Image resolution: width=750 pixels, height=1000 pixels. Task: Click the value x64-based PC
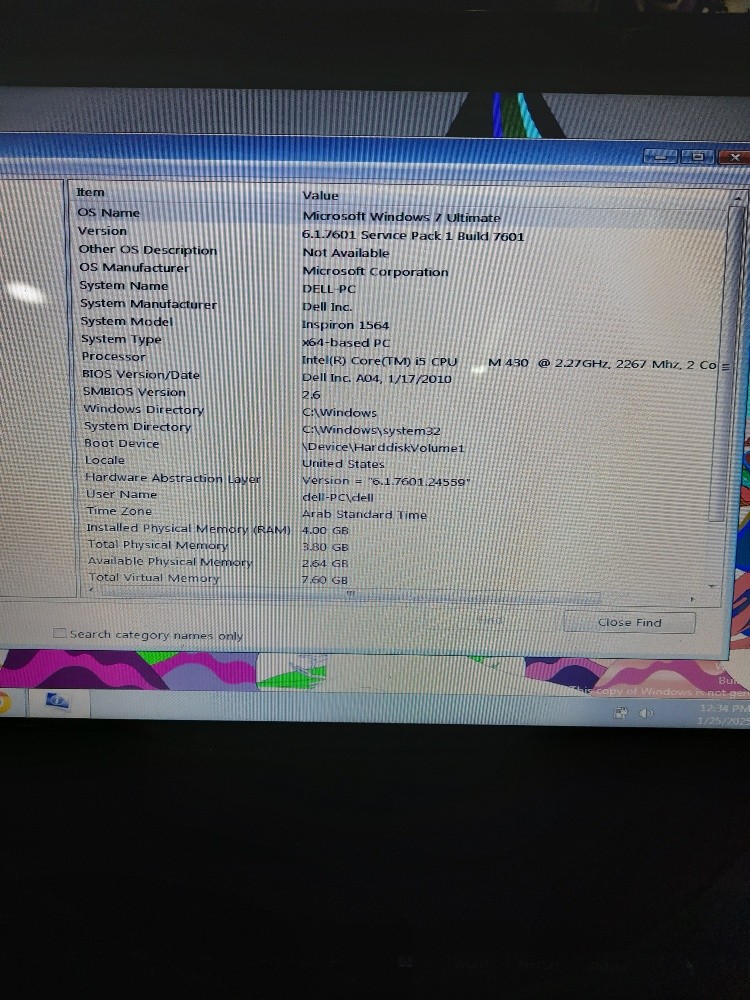point(346,342)
